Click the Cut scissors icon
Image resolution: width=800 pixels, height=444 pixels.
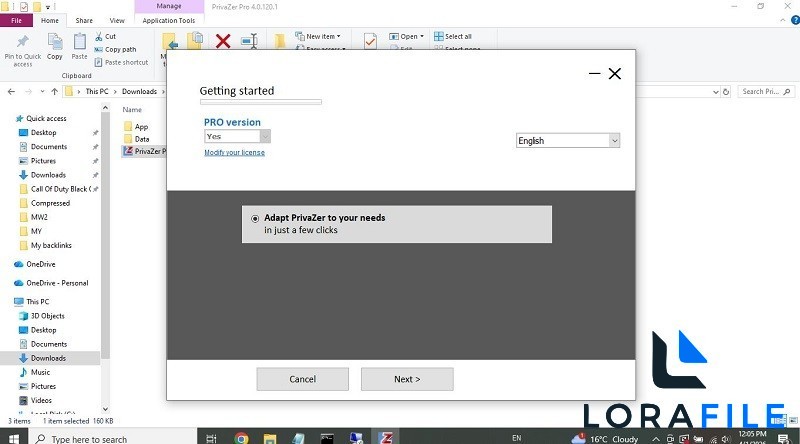coord(99,37)
